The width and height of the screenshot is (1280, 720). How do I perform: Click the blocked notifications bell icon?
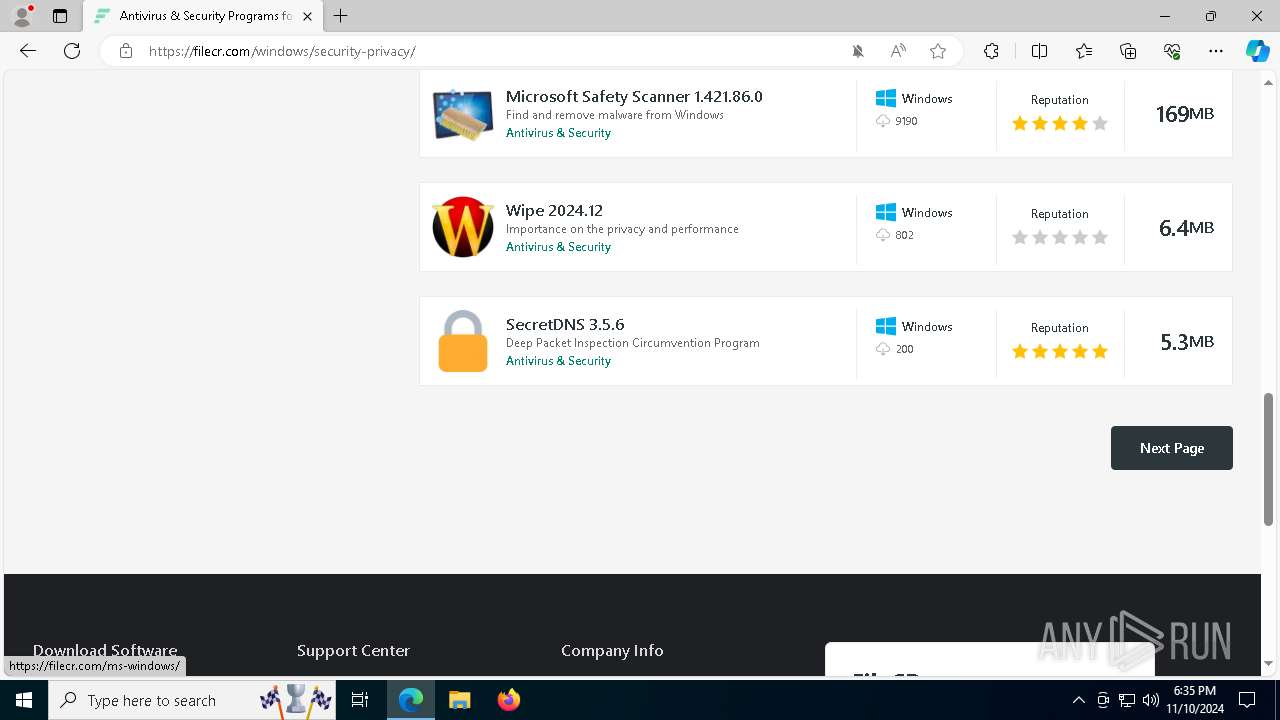[x=858, y=51]
